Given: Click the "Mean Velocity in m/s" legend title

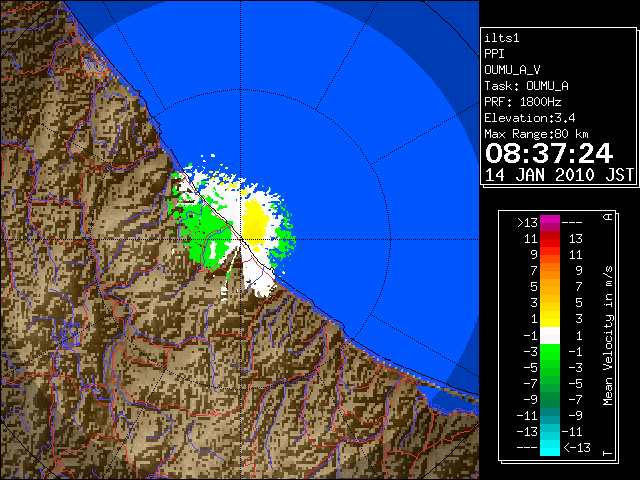Looking at the screenshot, I should (608, 336).
